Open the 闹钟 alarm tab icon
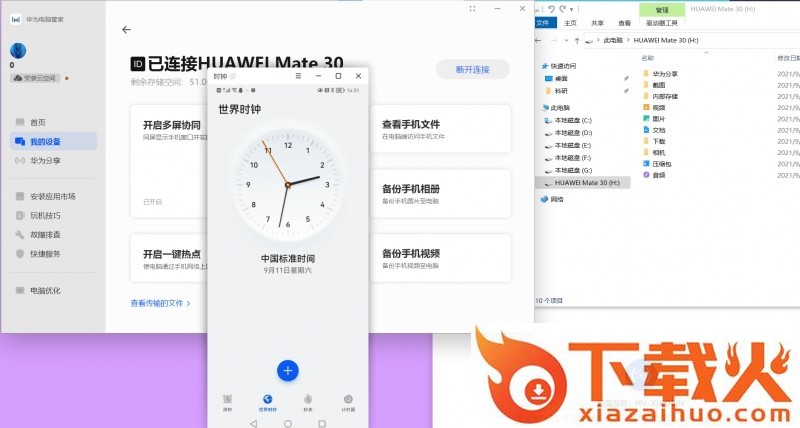This screenshot has width=800, height=428. 227,399
